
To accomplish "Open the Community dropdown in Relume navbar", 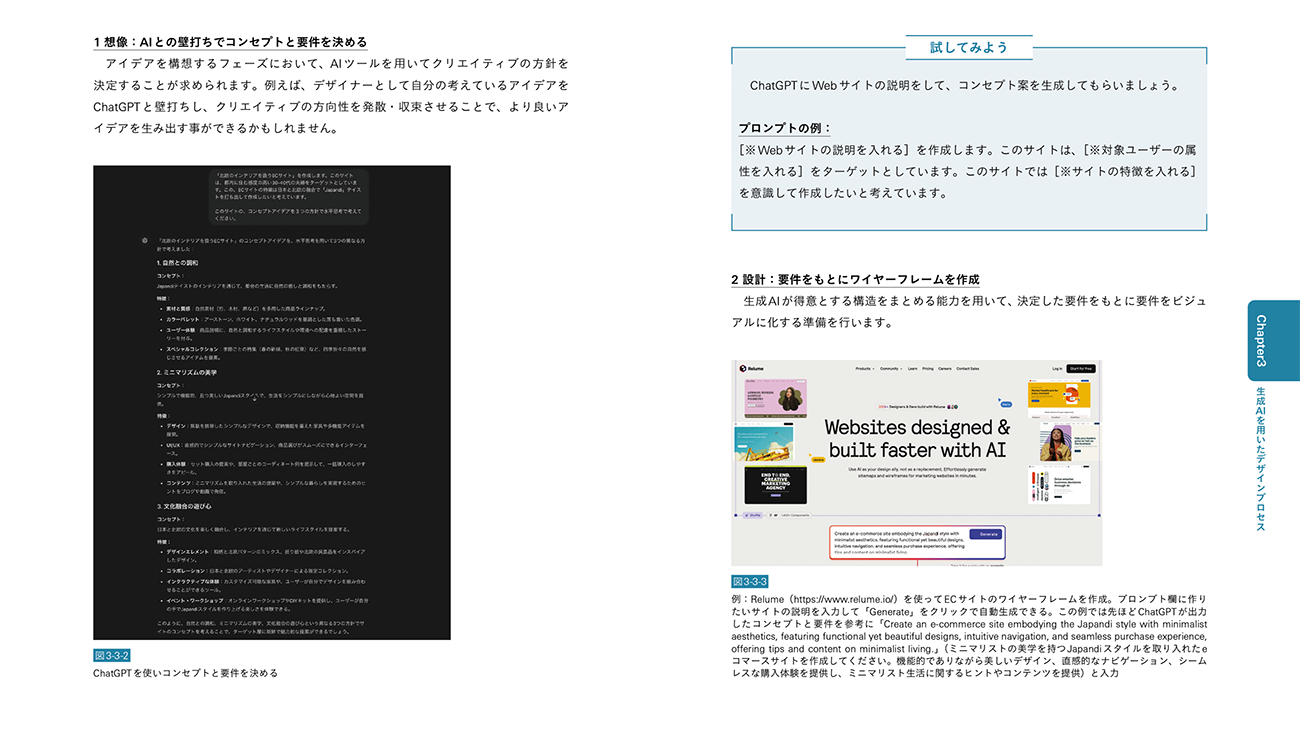I will [891, 369].
